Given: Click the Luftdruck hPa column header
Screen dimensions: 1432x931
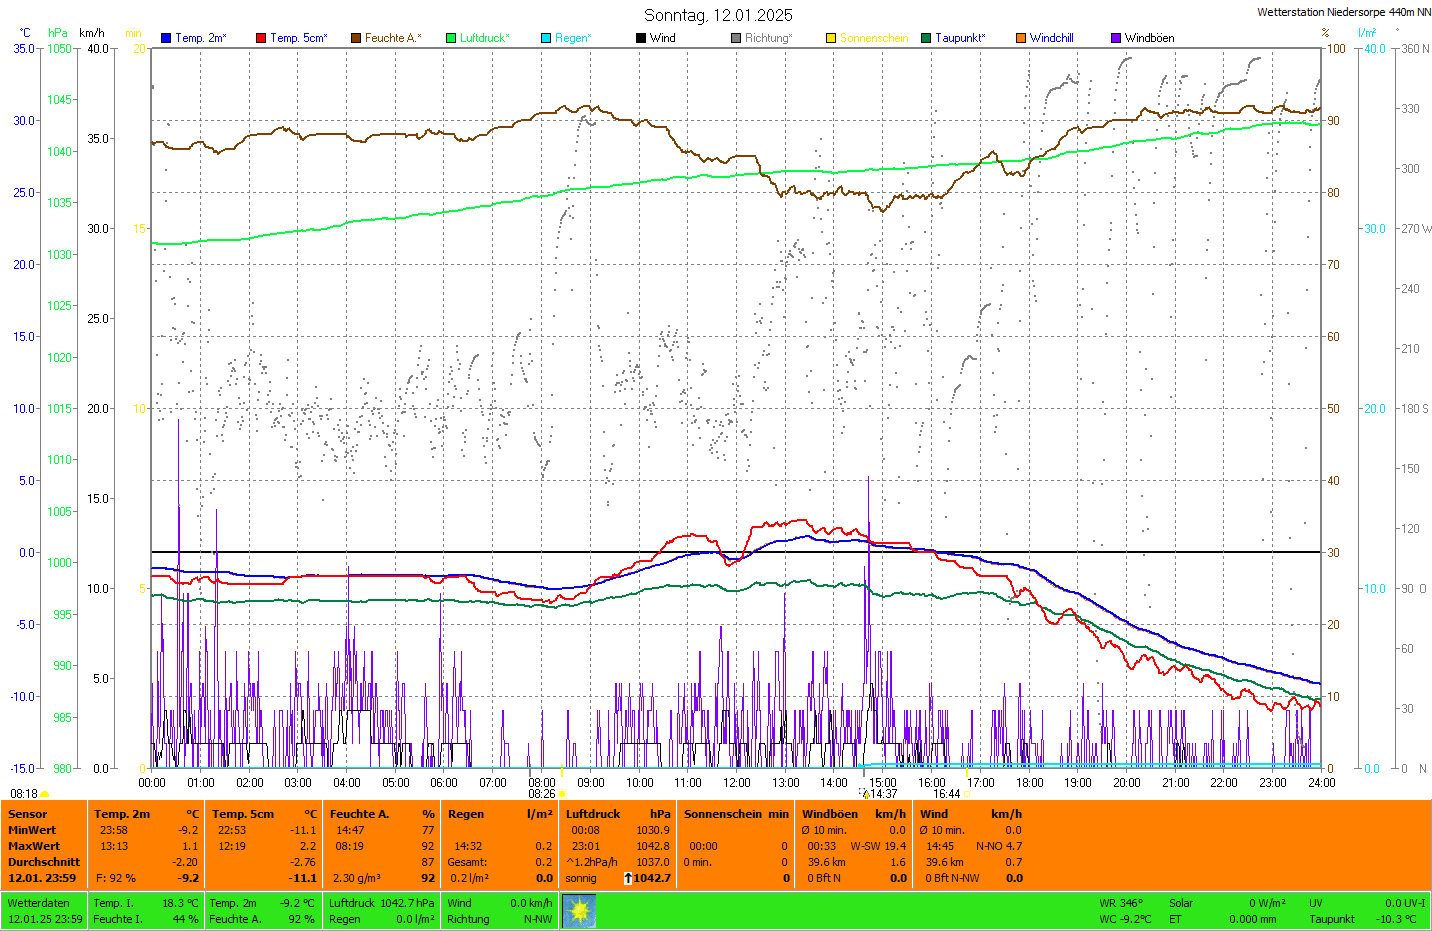Looking at the screenshot, I should [618, 814].
